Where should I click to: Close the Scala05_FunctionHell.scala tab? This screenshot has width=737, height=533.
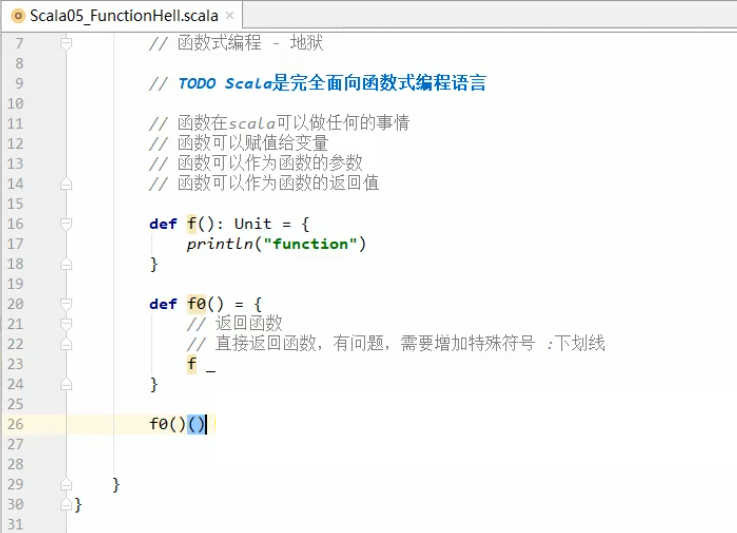click(229, 16)
